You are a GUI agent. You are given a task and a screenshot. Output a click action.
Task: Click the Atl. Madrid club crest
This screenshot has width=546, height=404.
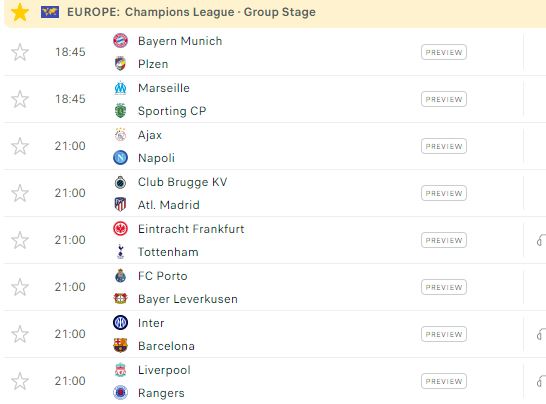click(x=120, y=205)
